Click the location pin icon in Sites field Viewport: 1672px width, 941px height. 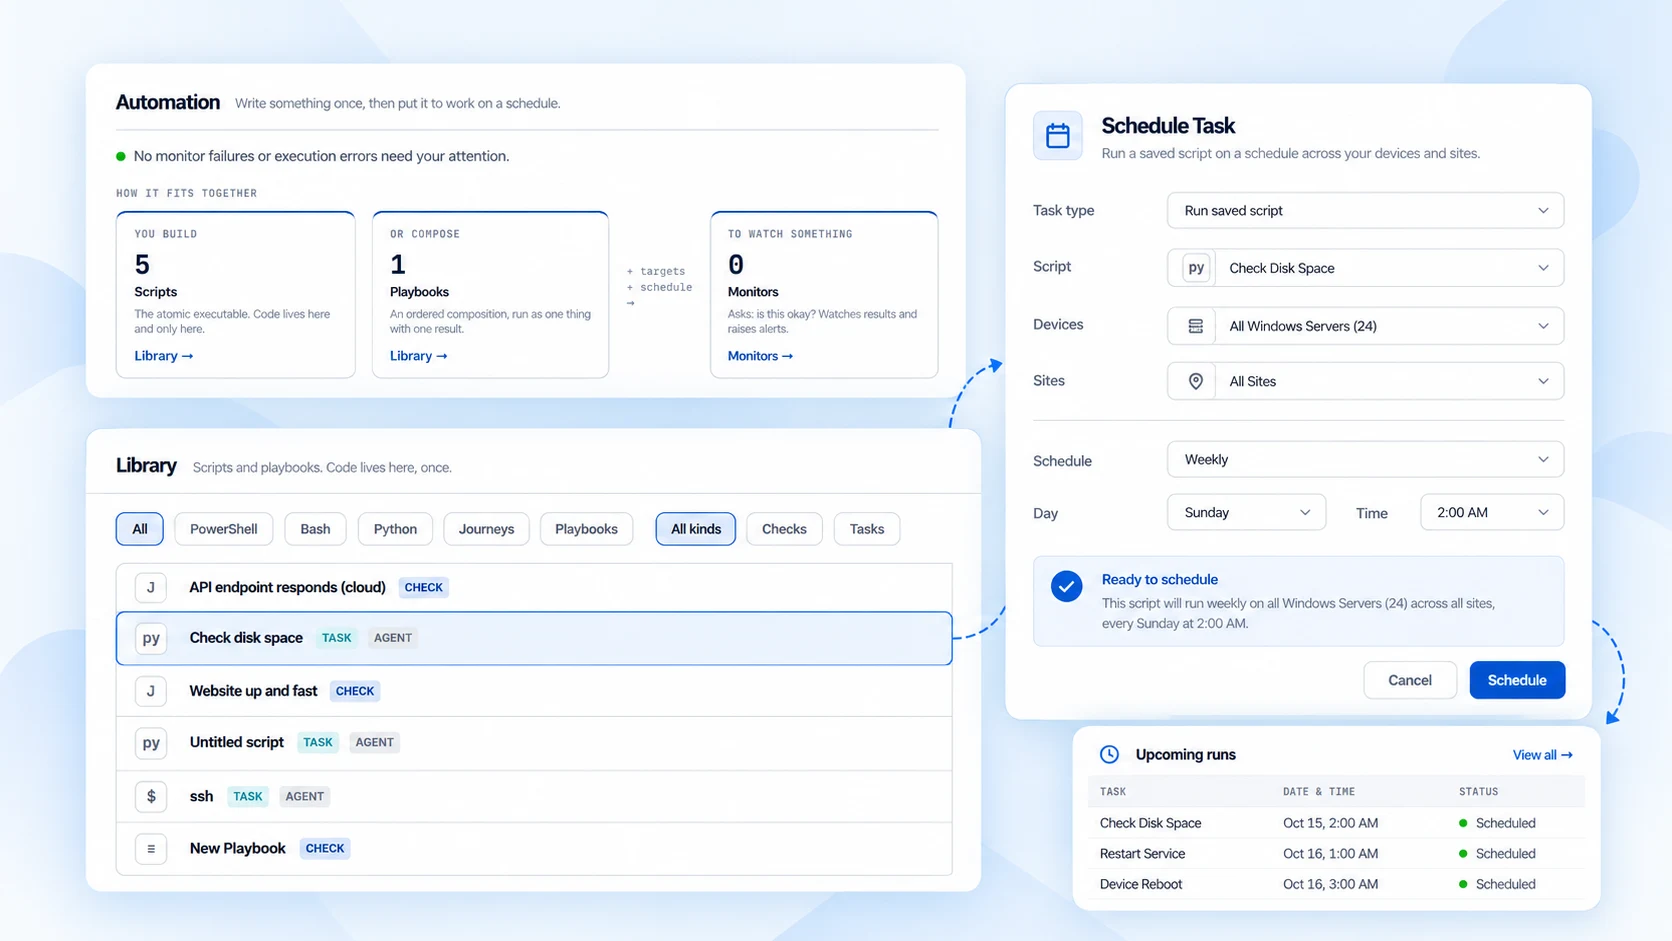click(x=1195, y=381)
